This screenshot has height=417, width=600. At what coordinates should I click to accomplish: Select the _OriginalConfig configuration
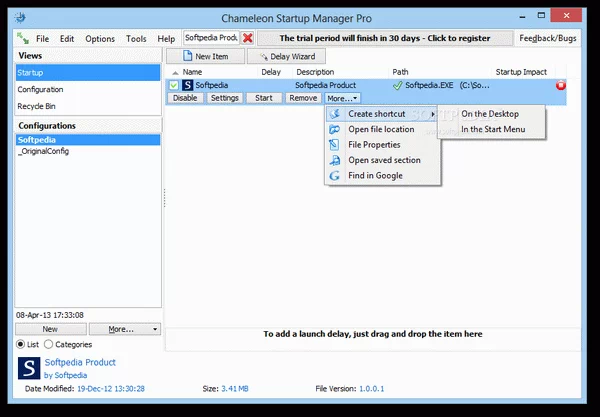(x=88, y=151)
